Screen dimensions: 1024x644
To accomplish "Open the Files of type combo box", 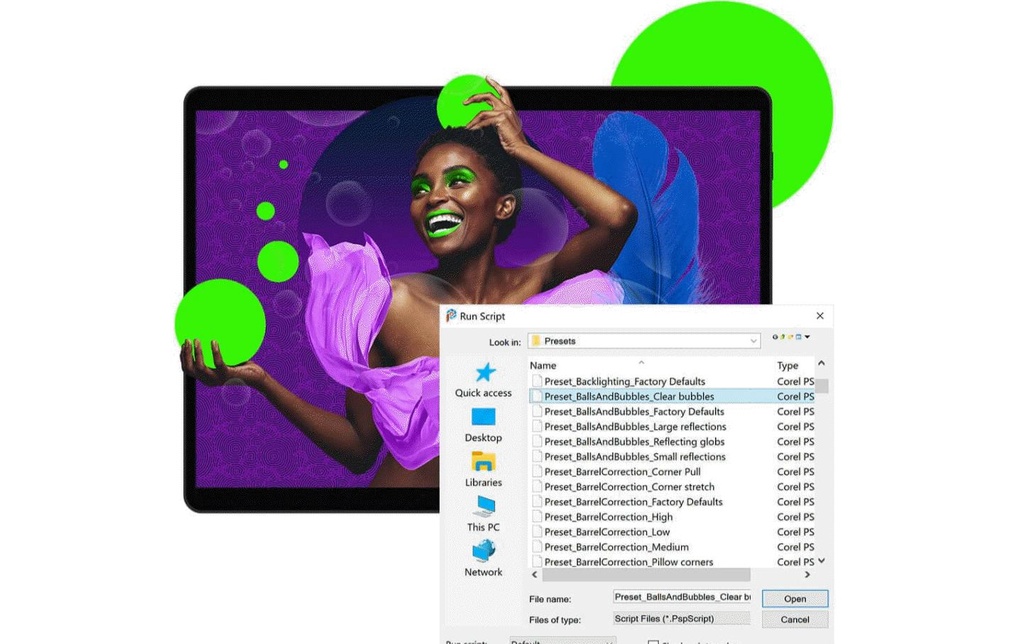I will point(681,619).
